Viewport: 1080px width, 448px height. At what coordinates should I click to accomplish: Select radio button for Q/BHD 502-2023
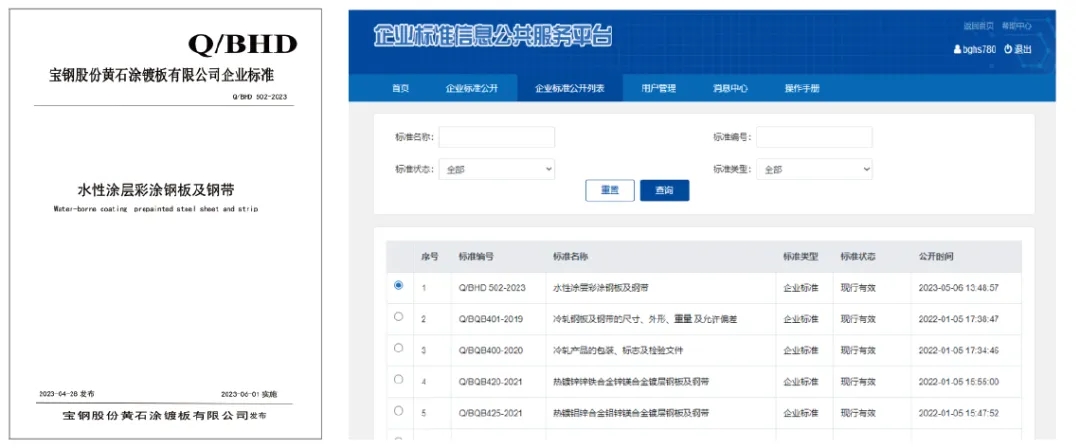pyautogui.click(x=399, y=286)
